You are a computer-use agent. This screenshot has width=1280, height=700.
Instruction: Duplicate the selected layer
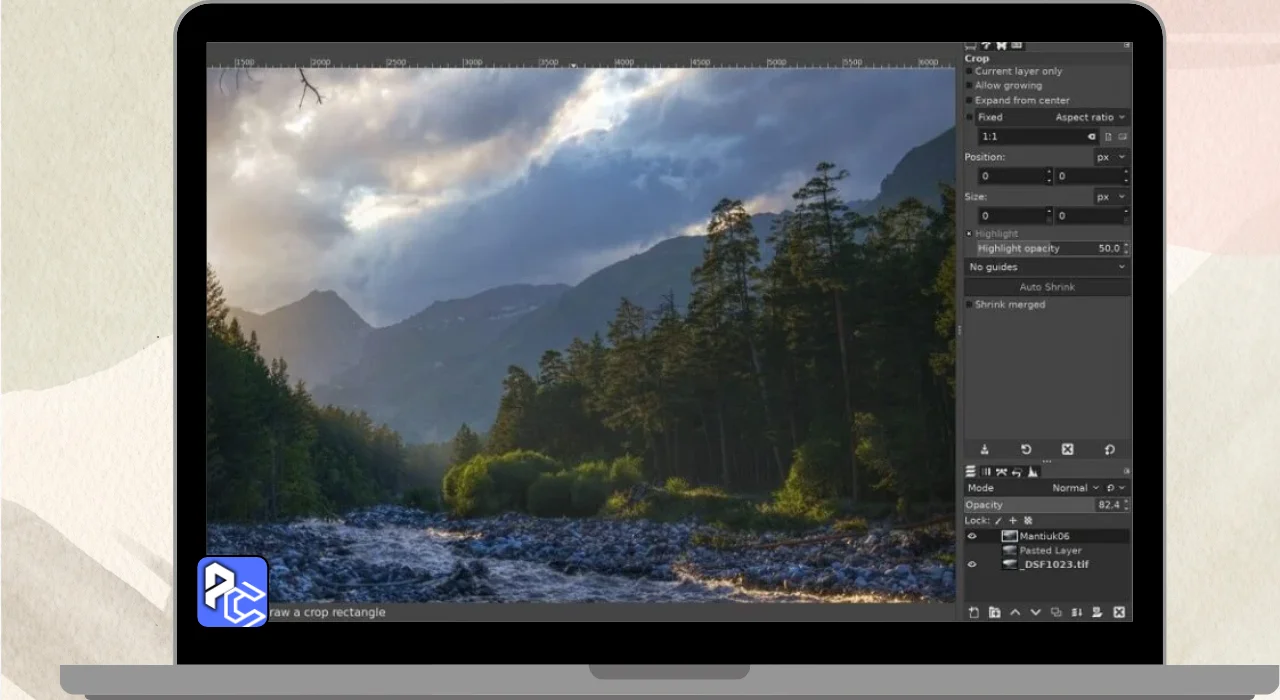pos(1056,612)
